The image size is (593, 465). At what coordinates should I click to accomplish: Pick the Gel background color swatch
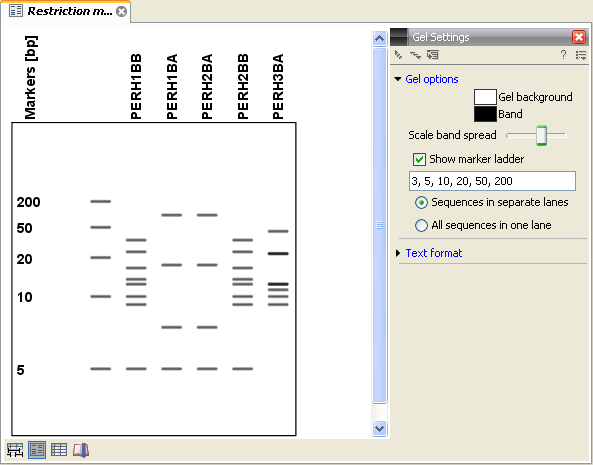pos(485,97)
